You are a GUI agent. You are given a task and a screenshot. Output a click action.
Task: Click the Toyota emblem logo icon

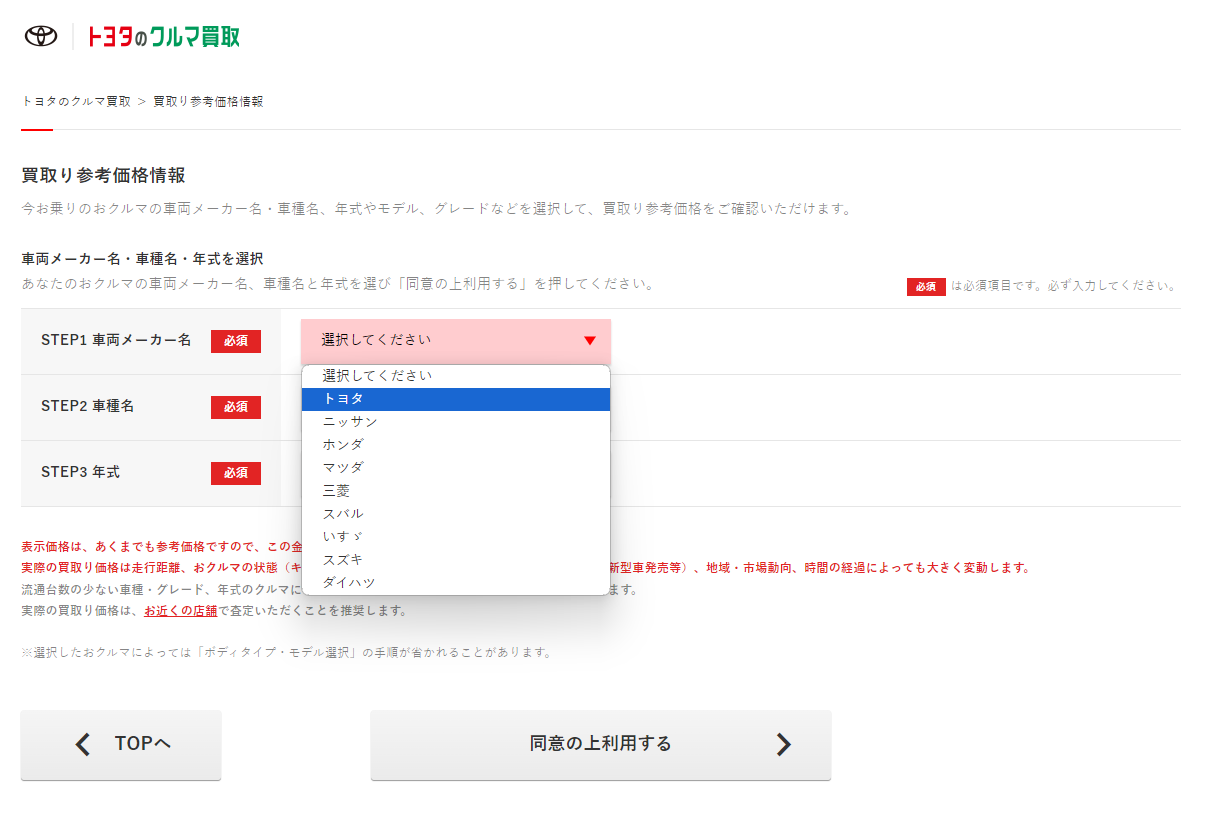[x=41, y=37]
